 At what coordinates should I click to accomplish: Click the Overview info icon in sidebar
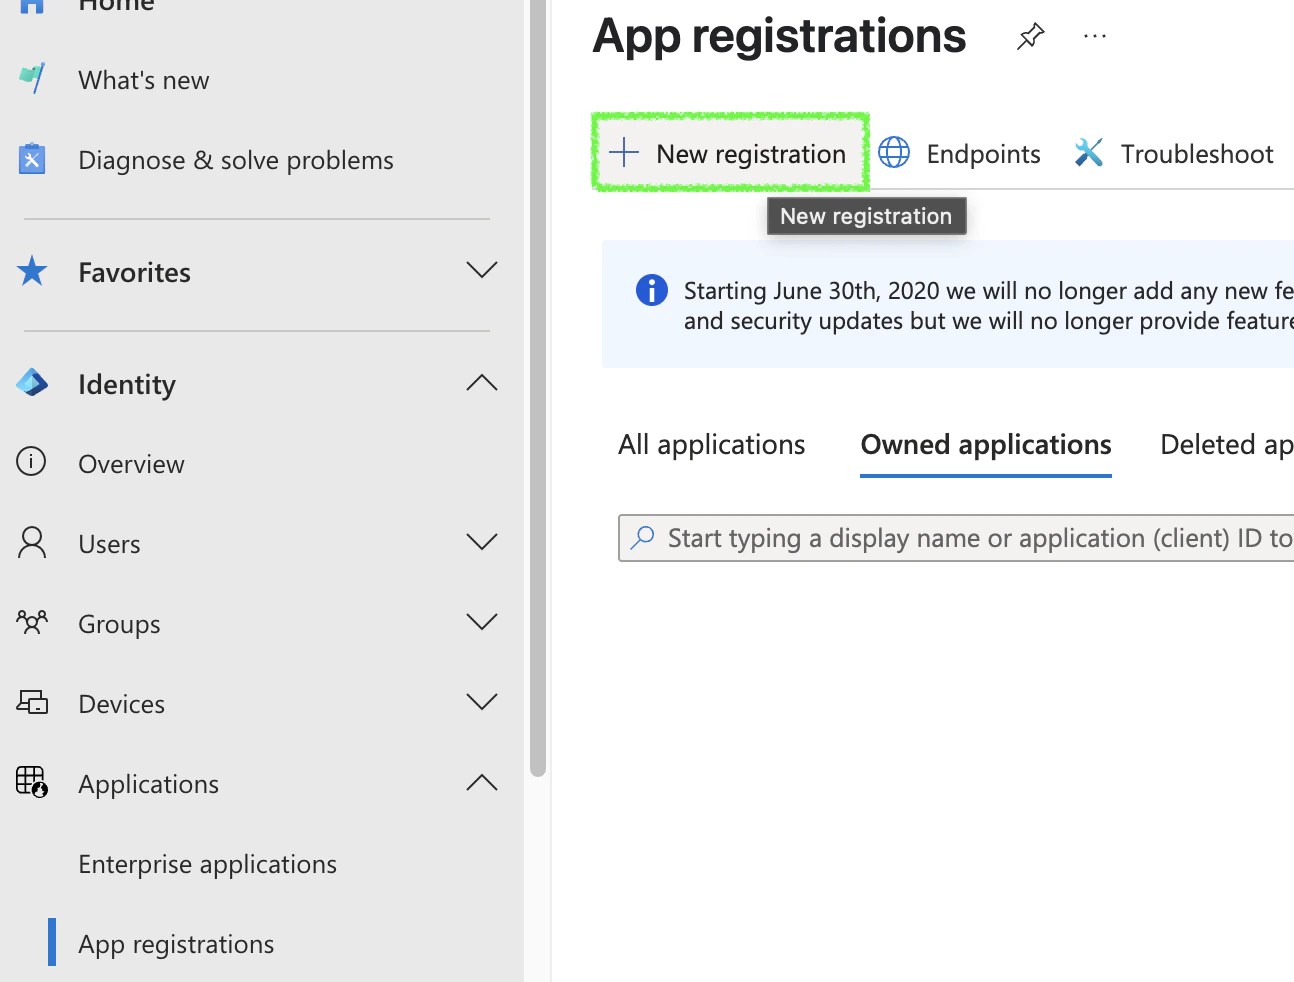[x=31, y=462]
